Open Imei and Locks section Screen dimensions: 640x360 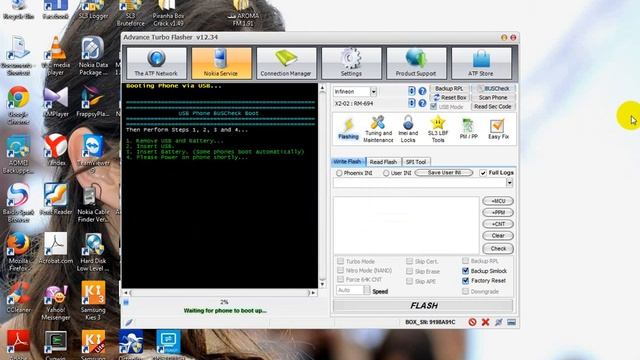pyautogui.click(x=408, y=129)
